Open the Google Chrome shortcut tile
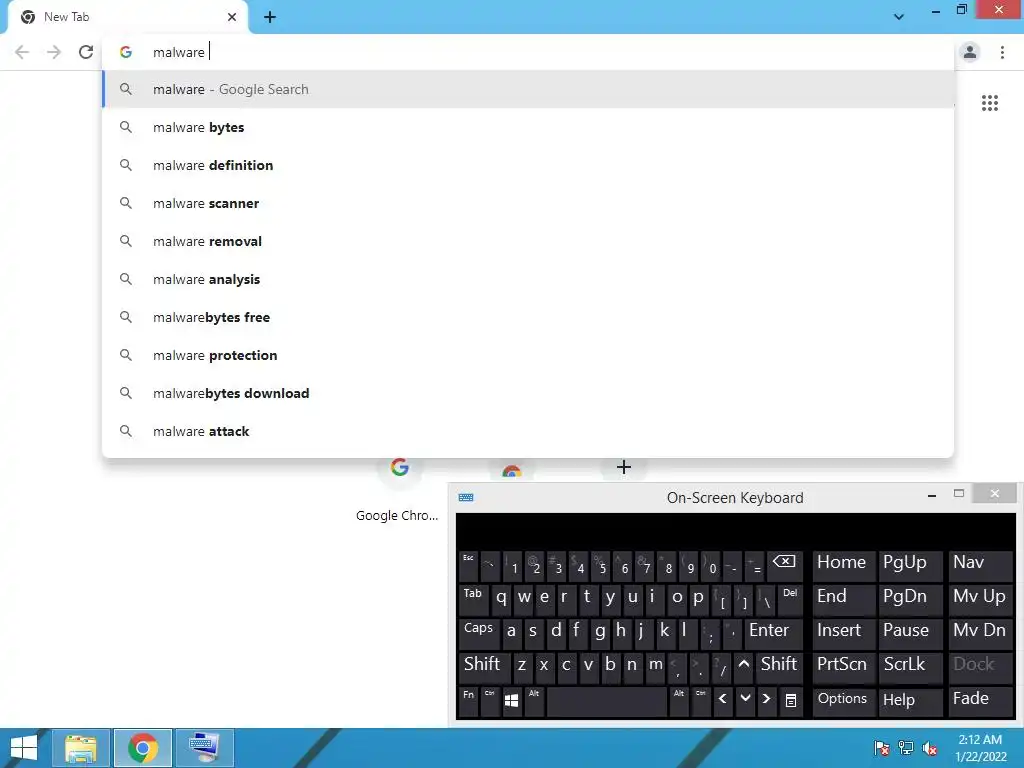Screen dimensions: 1024x768 click(399, 490)
